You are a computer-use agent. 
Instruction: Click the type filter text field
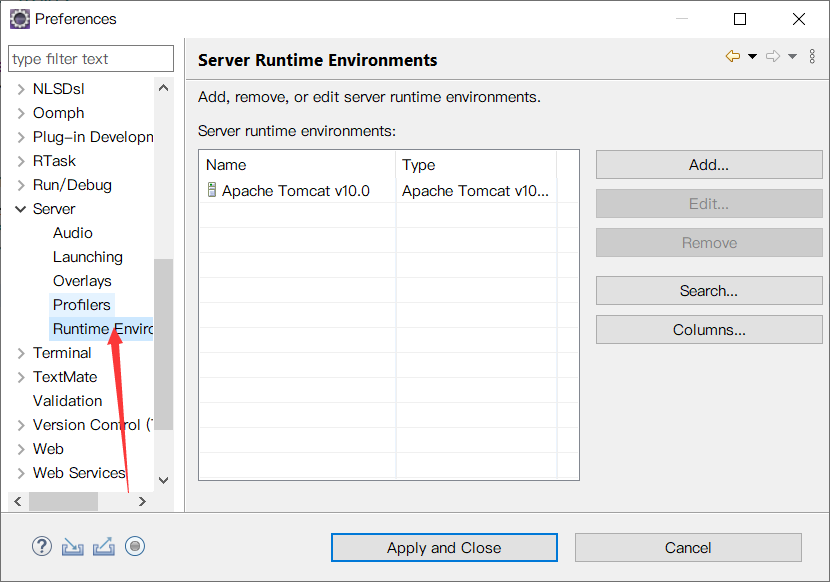[90, 59]
